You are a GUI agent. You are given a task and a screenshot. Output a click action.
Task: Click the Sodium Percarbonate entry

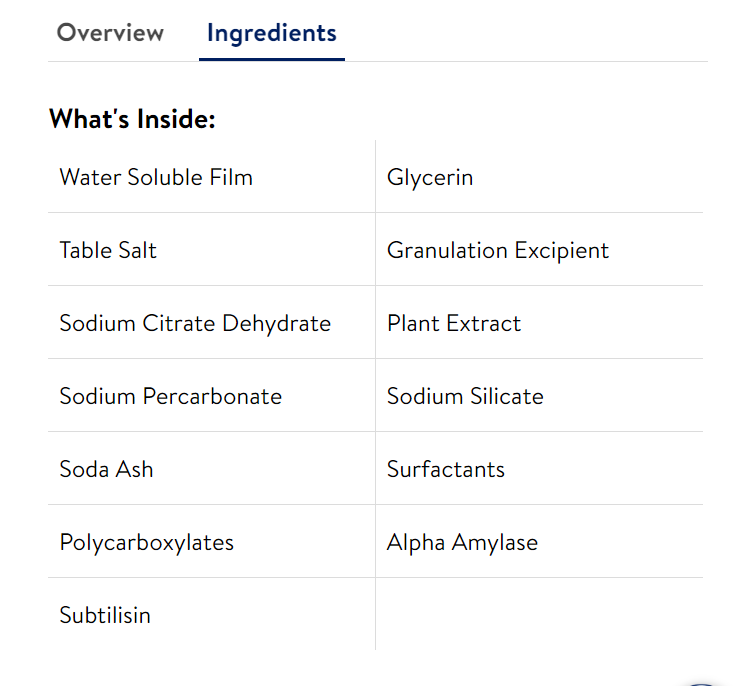170,396
